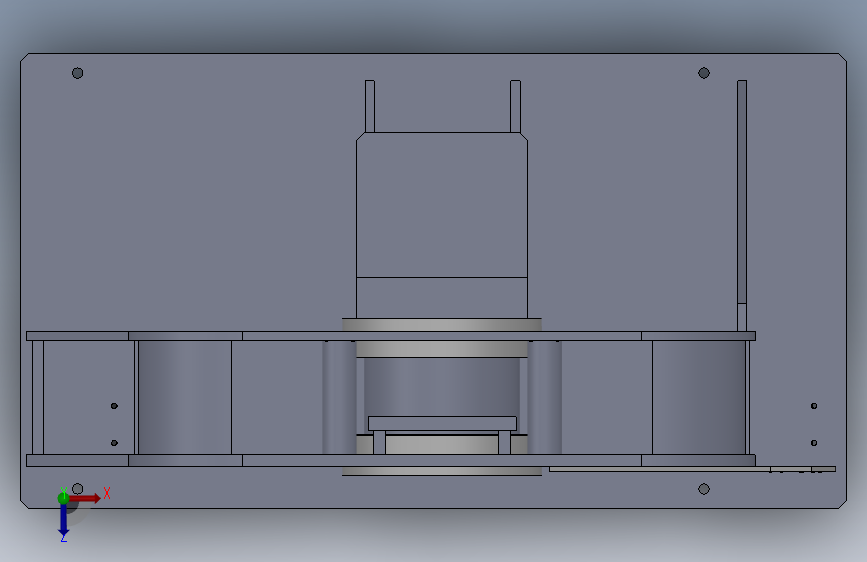The image size is (867, 562).
Task: Select the bottom-right mounting hole on the base plate
Action: tap(704, 489)
